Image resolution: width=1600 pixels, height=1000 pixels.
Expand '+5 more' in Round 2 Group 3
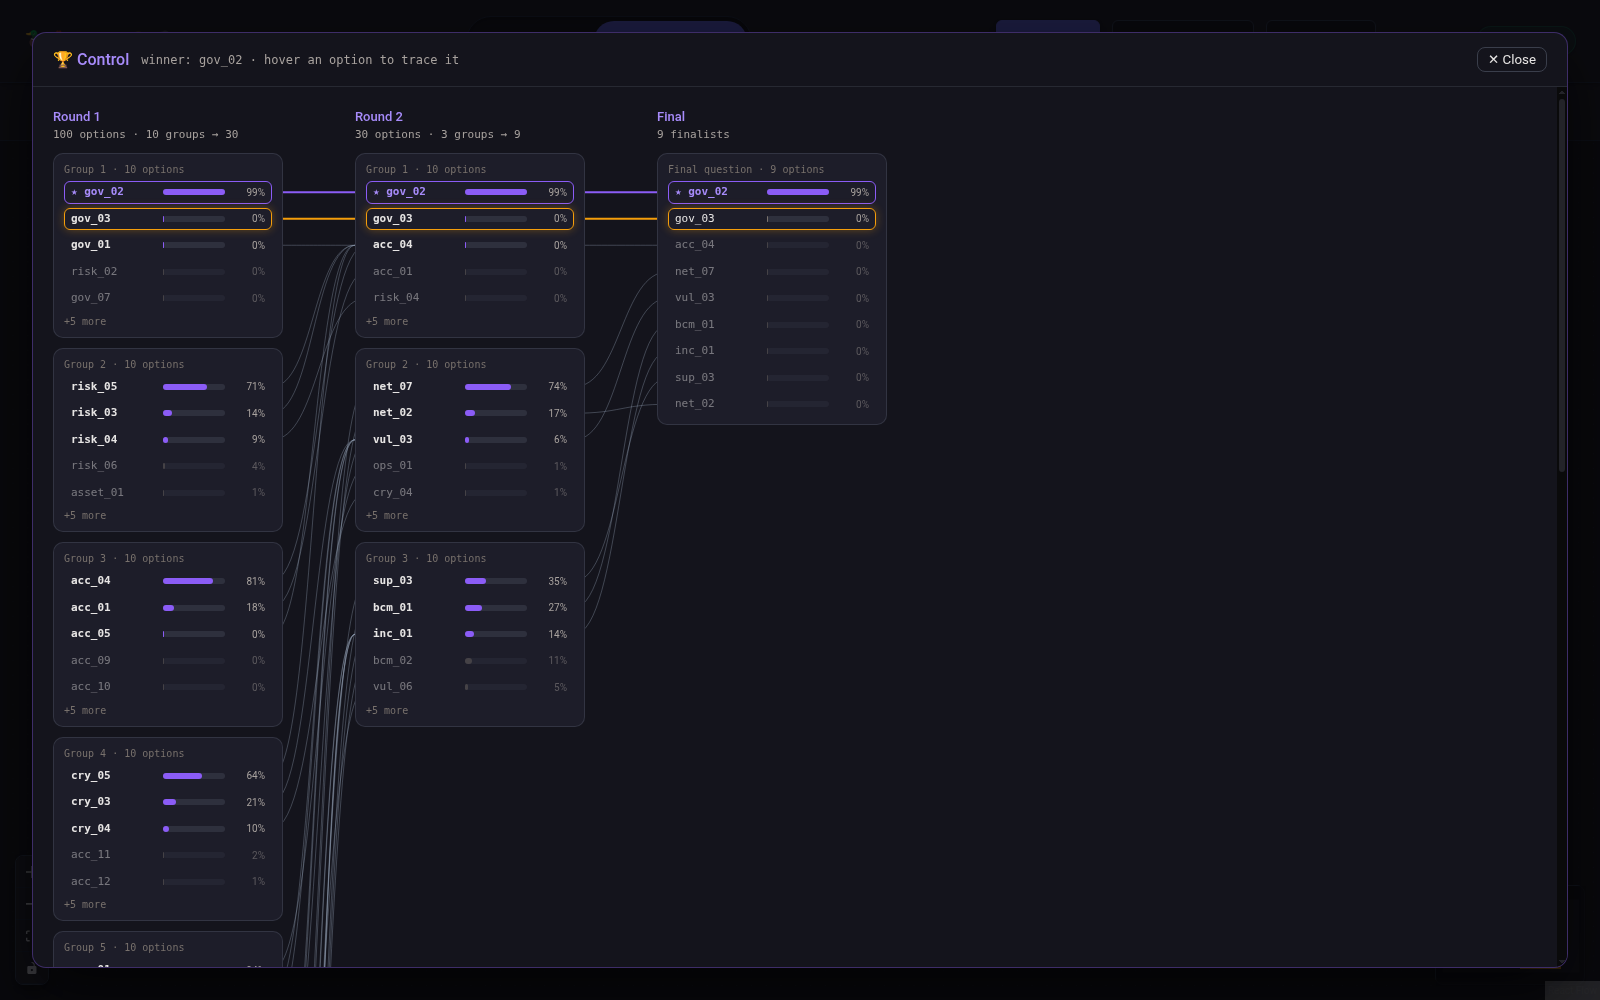[x=387, y=711]
